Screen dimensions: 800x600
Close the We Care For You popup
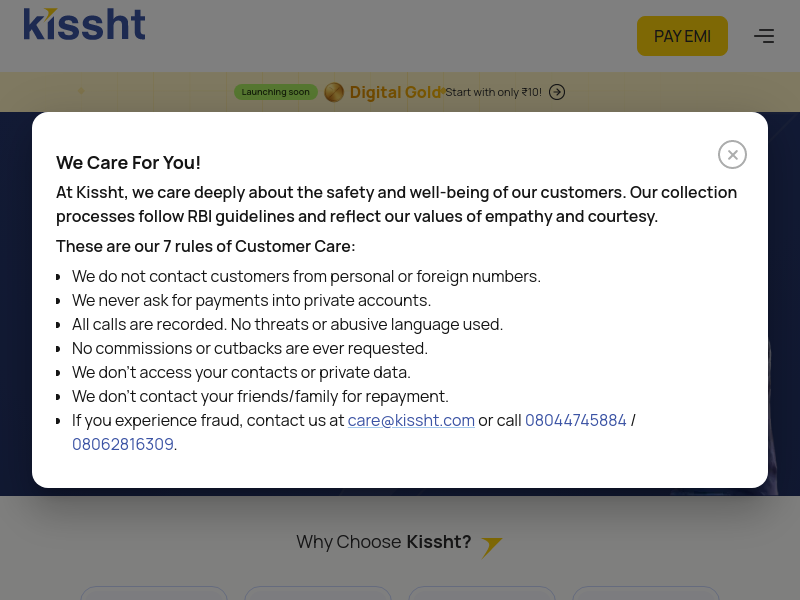click(732, 155)
